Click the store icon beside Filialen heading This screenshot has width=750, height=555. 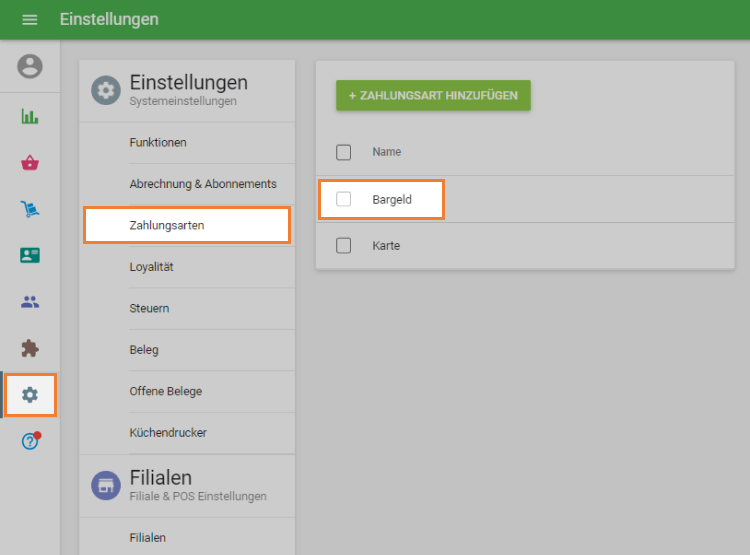click(106, 486)
